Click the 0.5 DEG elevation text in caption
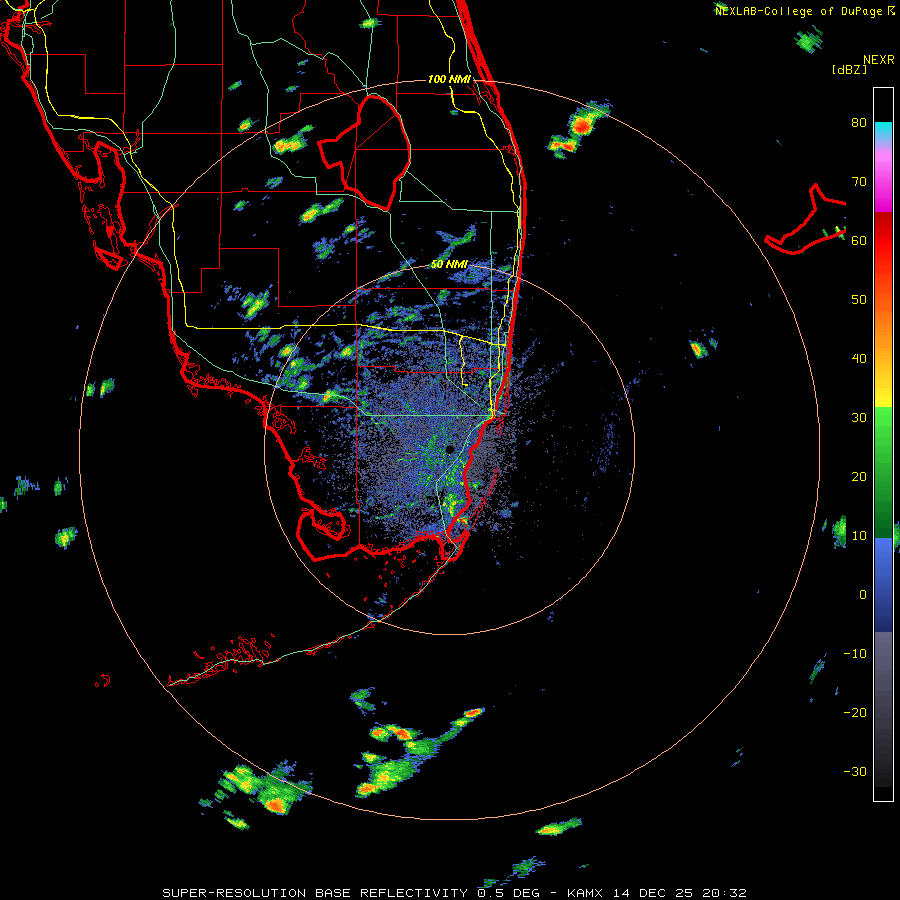900x900 pixels. tap(514, 893)
